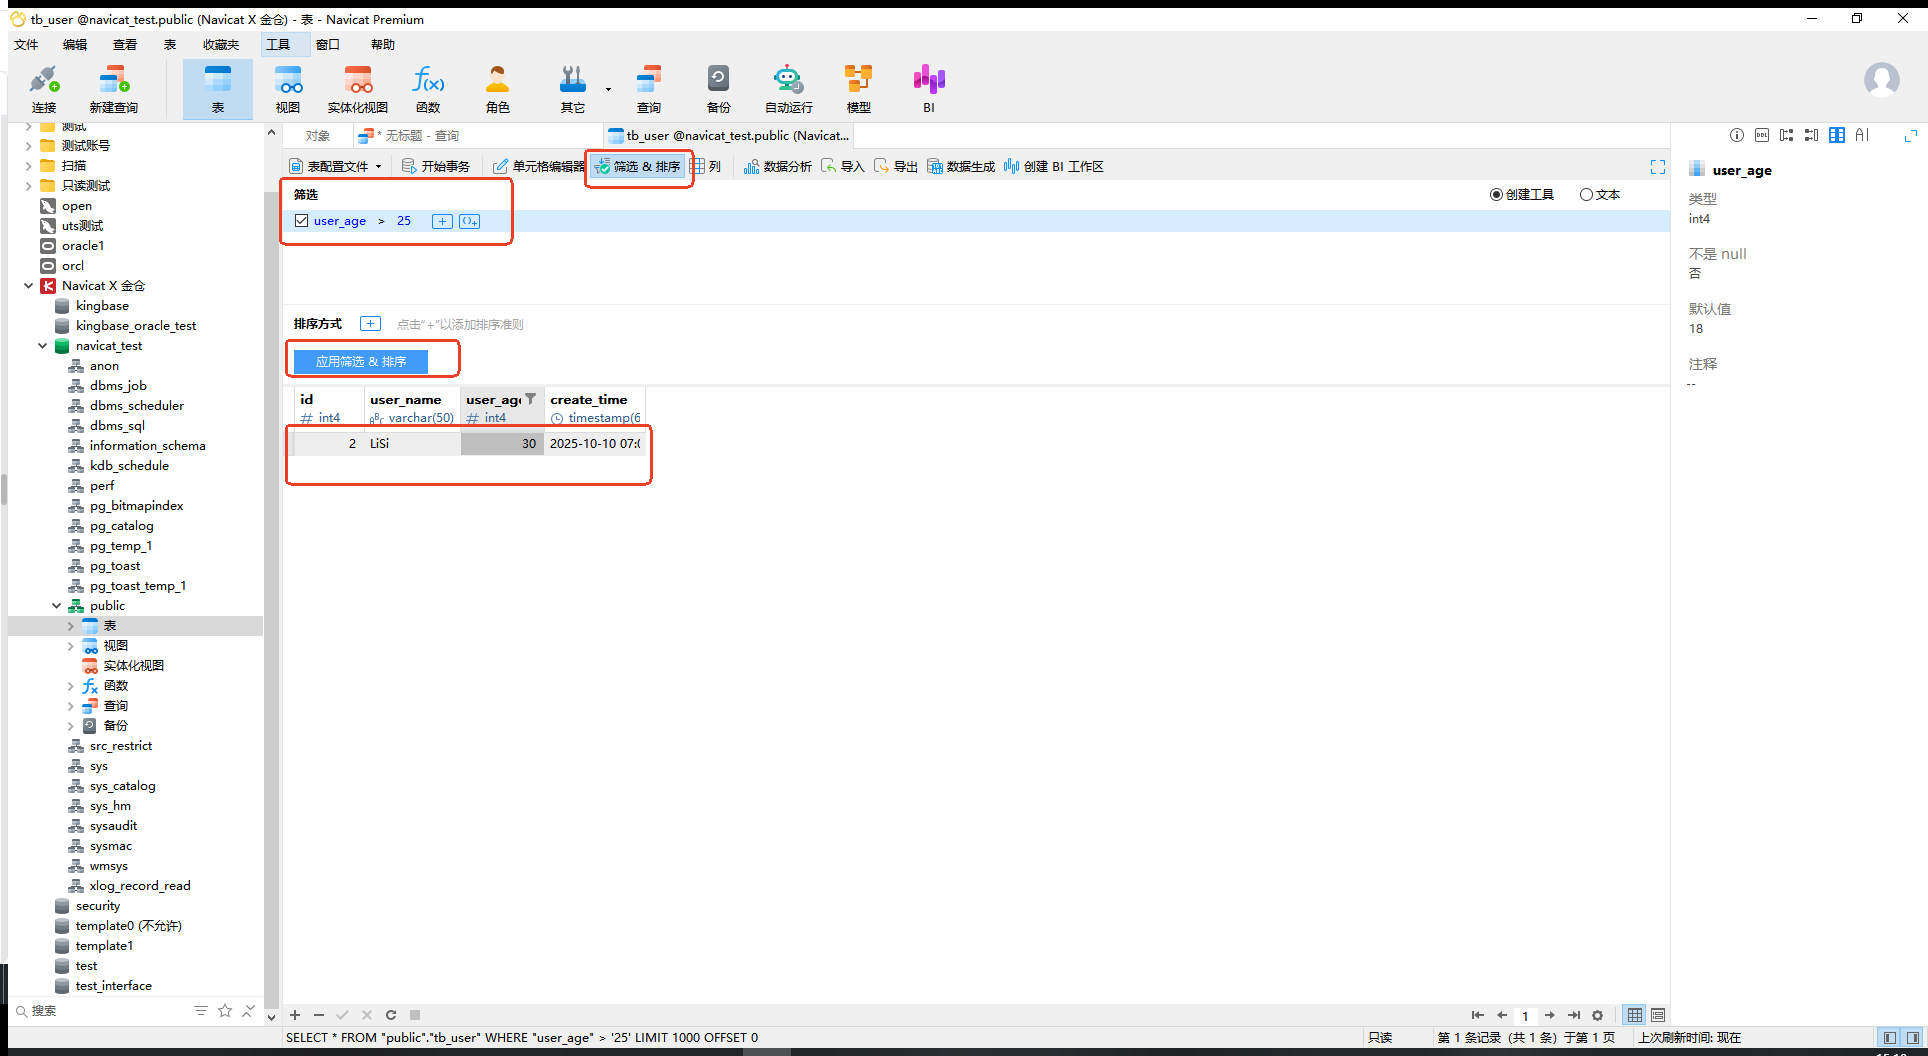Viewport: 1928px width, 1056px height.
Task: Collapse the public schema node
Action: click(x=56, y=606)
